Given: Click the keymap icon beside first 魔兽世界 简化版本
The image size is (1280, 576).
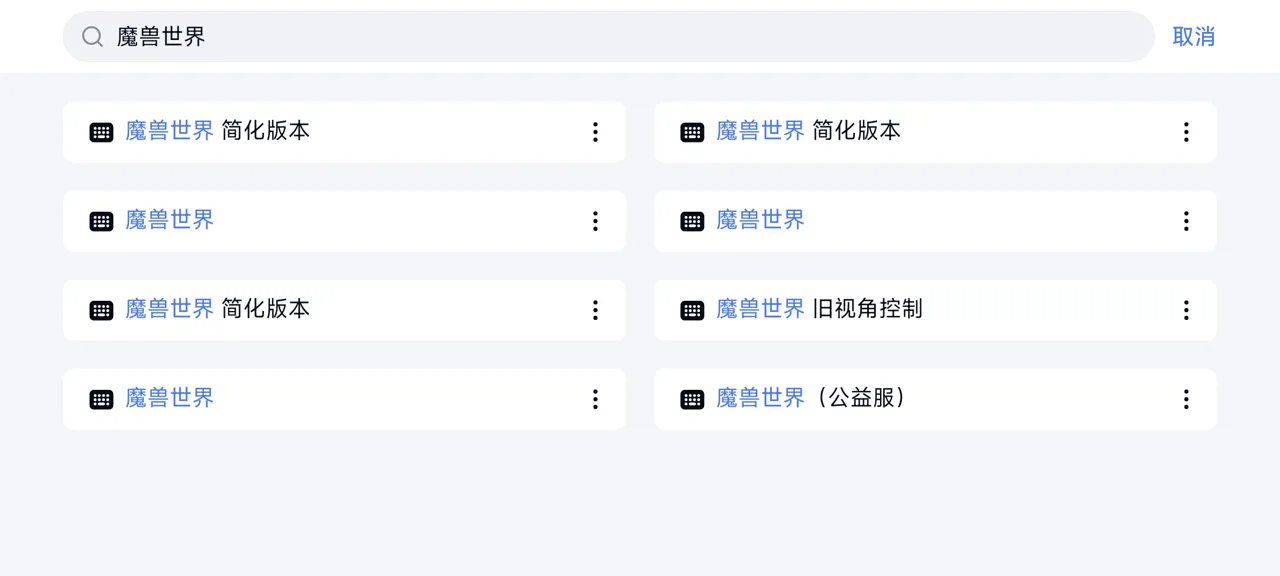Looking at the screenshot, I should [101, 131].
